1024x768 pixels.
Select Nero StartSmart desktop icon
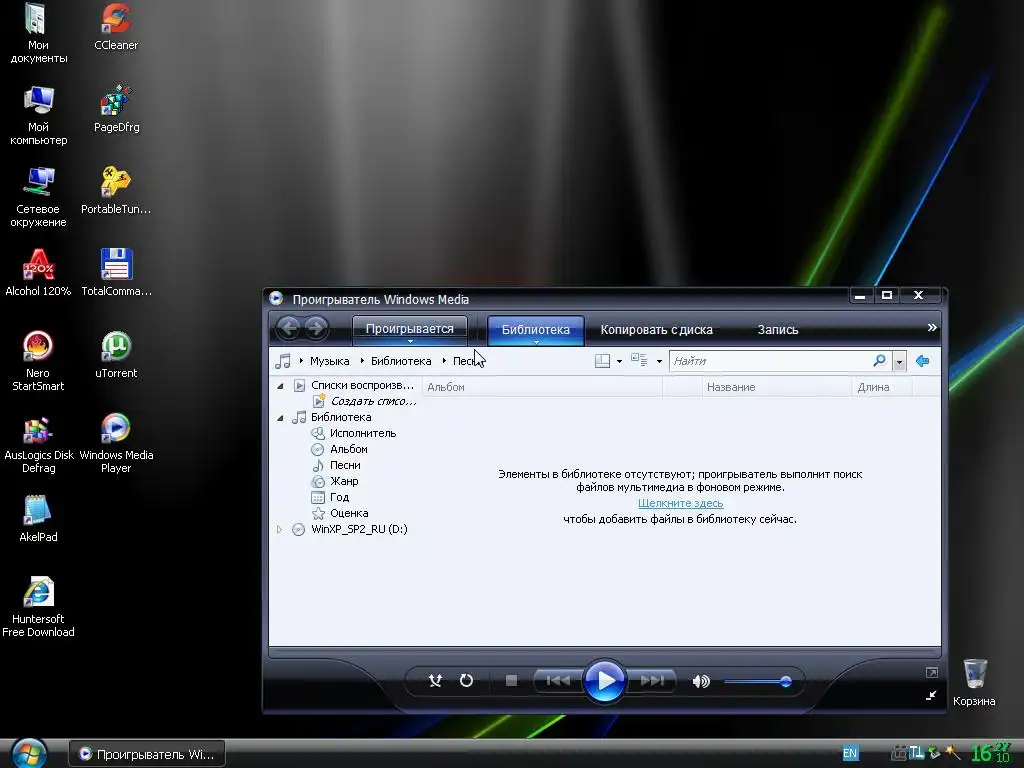point(38,361)
